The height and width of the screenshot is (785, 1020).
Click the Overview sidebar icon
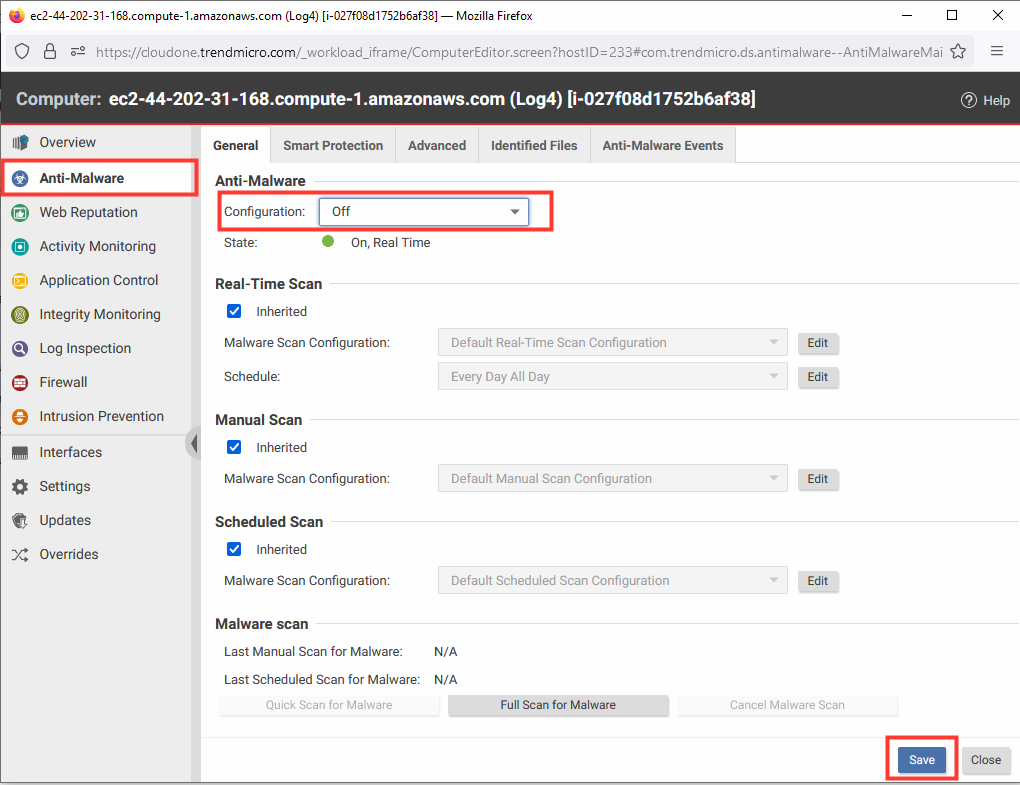20,142
